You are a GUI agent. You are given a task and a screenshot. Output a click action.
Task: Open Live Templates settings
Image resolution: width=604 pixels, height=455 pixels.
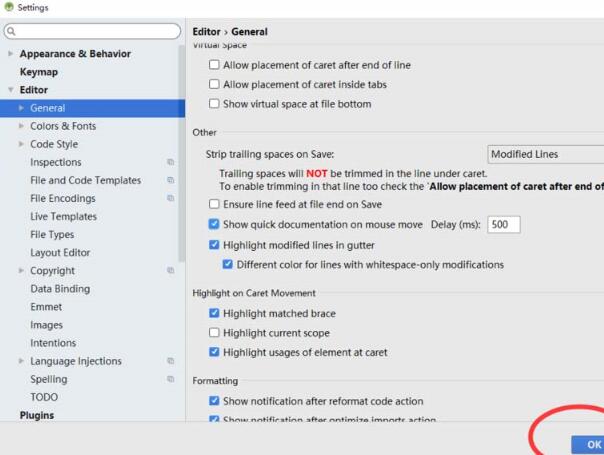(63, 216)
